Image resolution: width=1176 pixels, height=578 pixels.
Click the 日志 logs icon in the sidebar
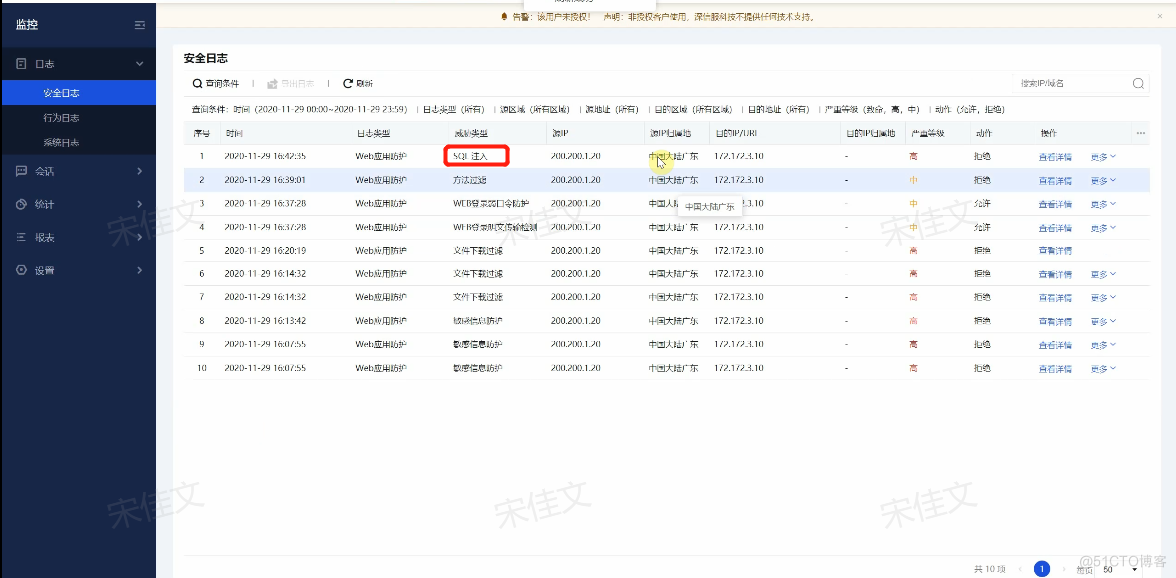pos(22,63)
